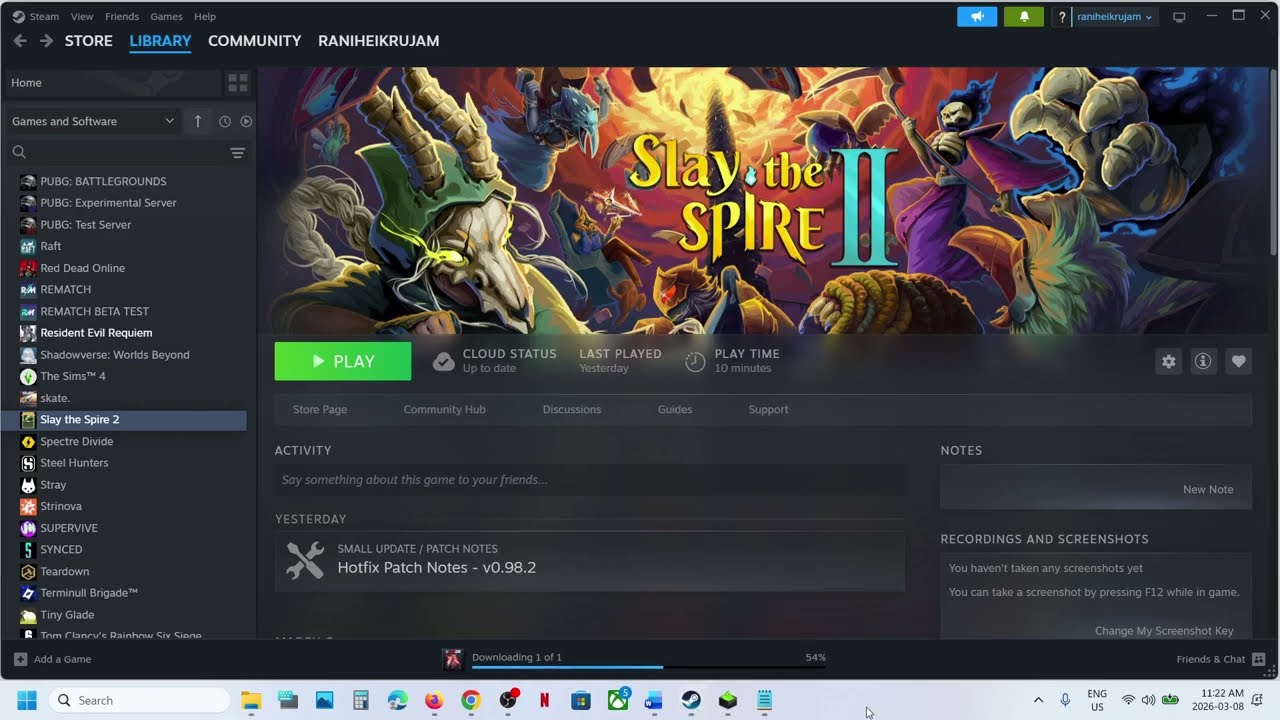Click the cloud status checkmark icon

click(x=443, y=362)
